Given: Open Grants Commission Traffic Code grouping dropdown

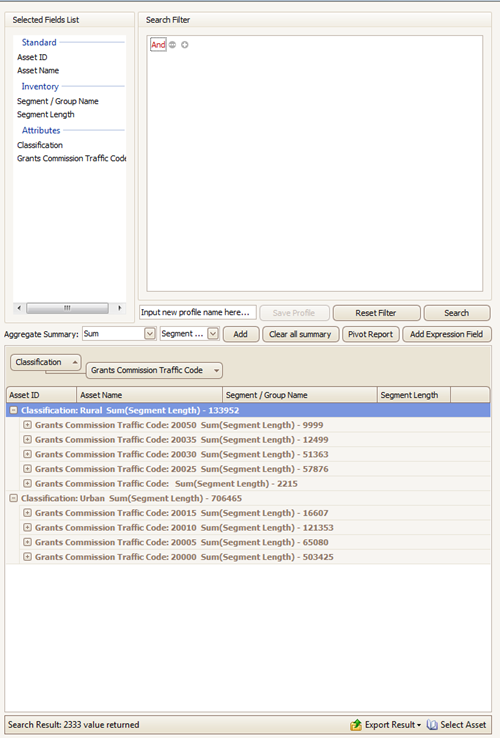Looking at the screenshot, I should coord(216,370).
